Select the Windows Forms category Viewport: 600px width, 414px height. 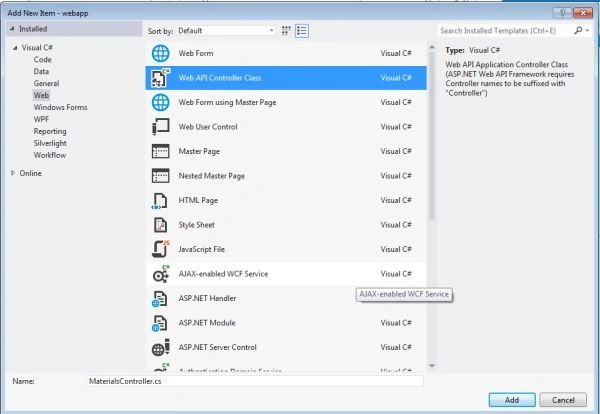click(x=60, y=107)
